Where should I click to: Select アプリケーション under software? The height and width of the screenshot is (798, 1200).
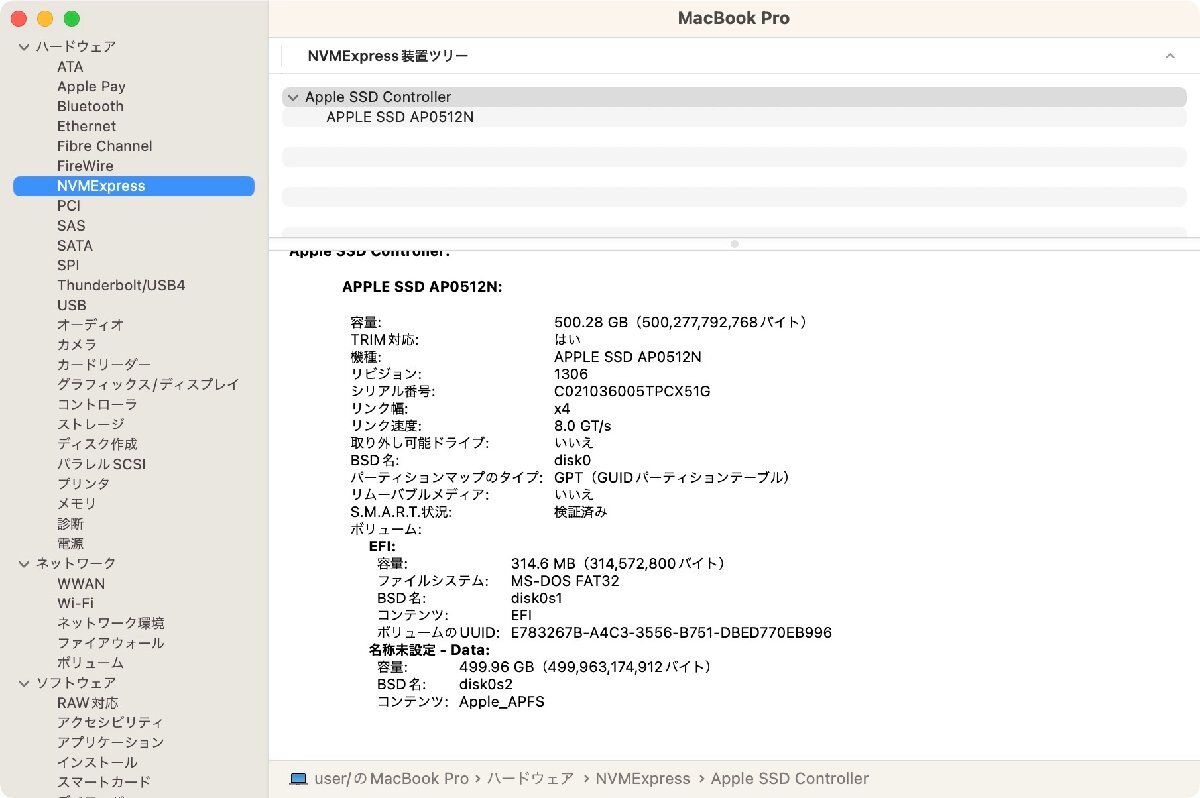click(x=110, y=742)
